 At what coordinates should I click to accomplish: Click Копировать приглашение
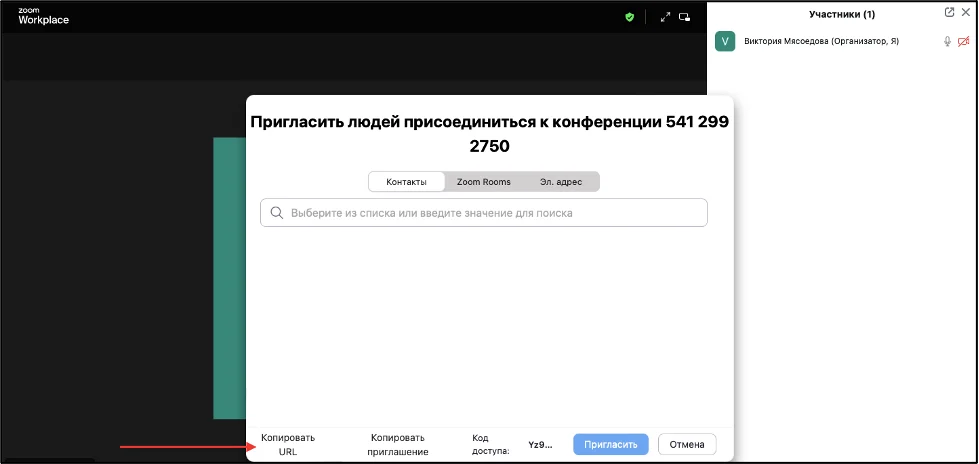pos(398,445)
